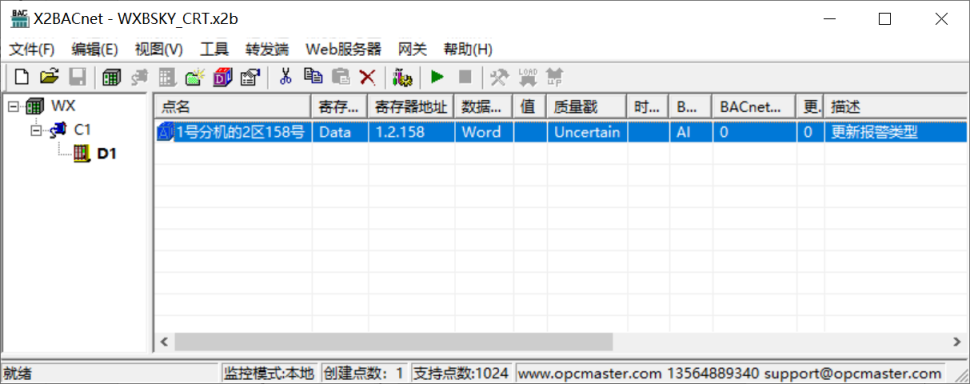Click the New file toolbar icon

pyautogui.click(x=22, y=77)
